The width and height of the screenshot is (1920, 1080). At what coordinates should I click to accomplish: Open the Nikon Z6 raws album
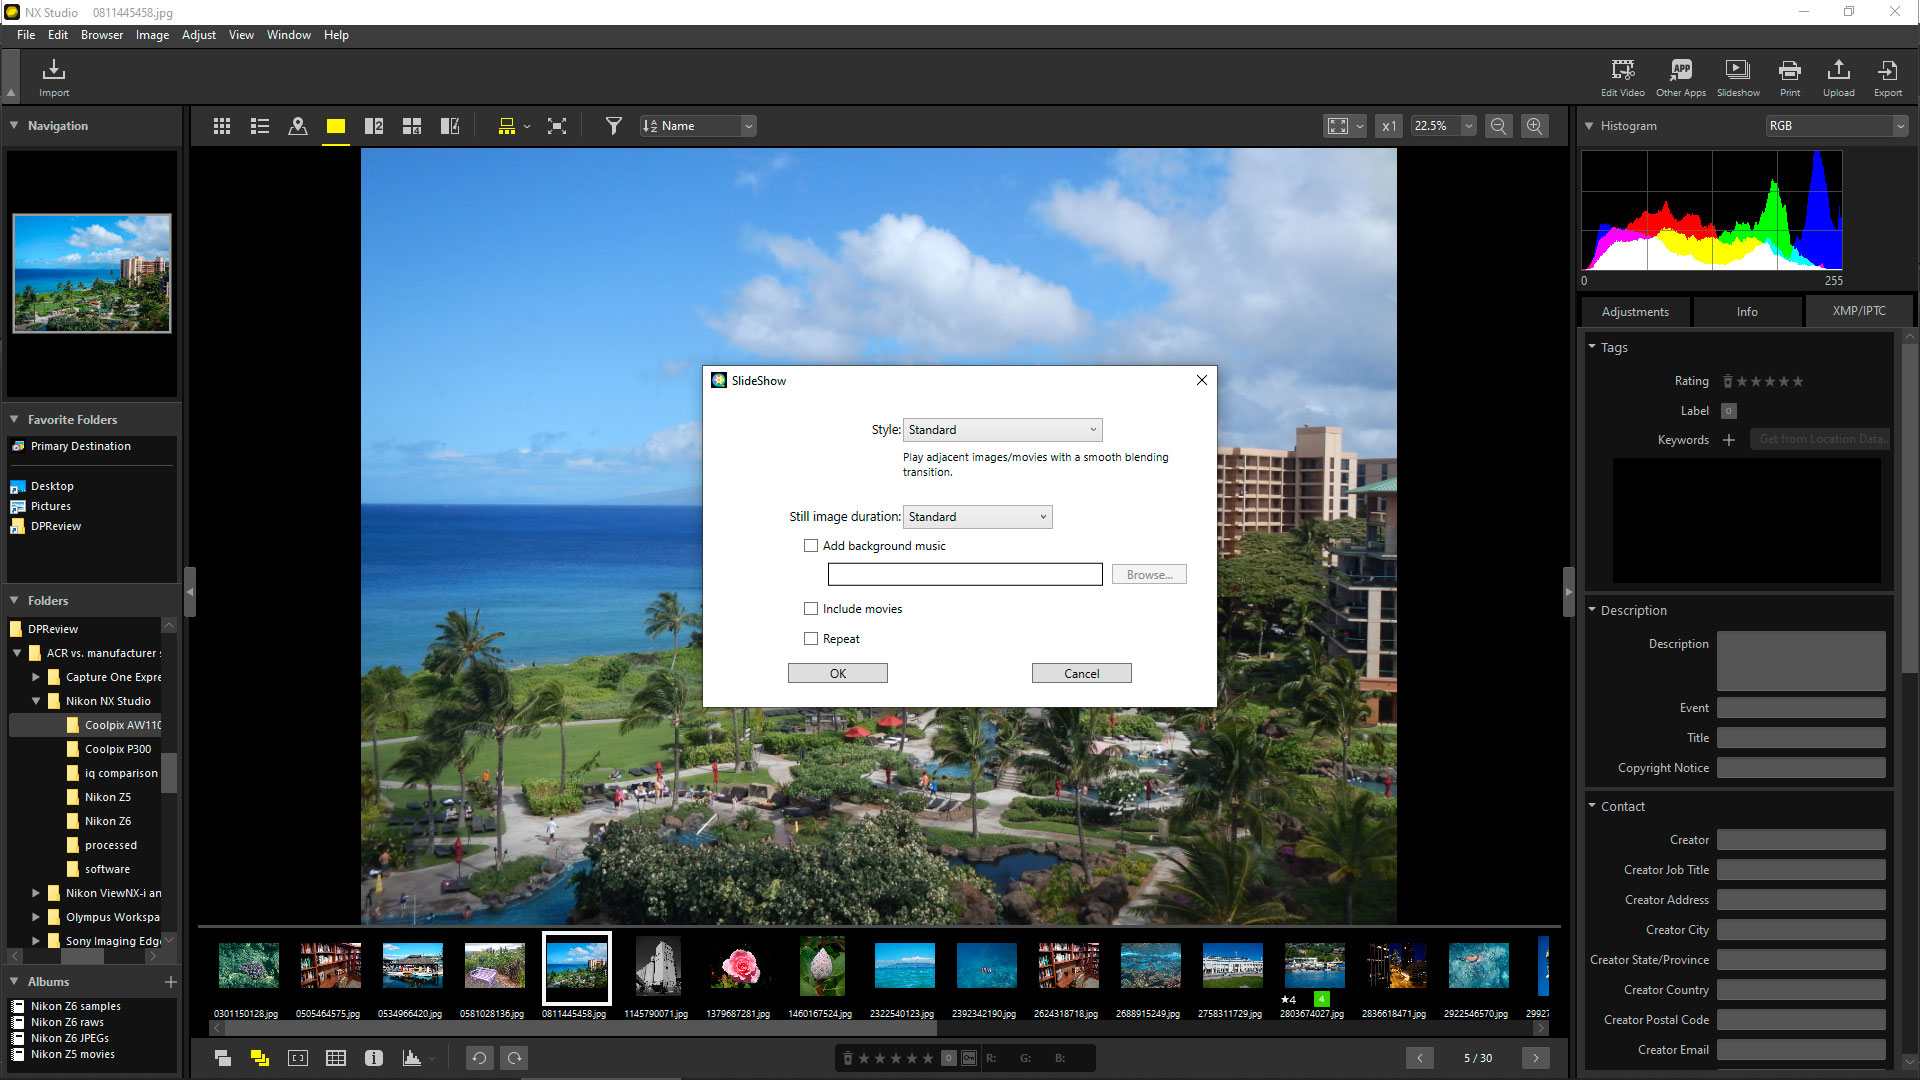pyautogui.click(x=67, y=1022)
